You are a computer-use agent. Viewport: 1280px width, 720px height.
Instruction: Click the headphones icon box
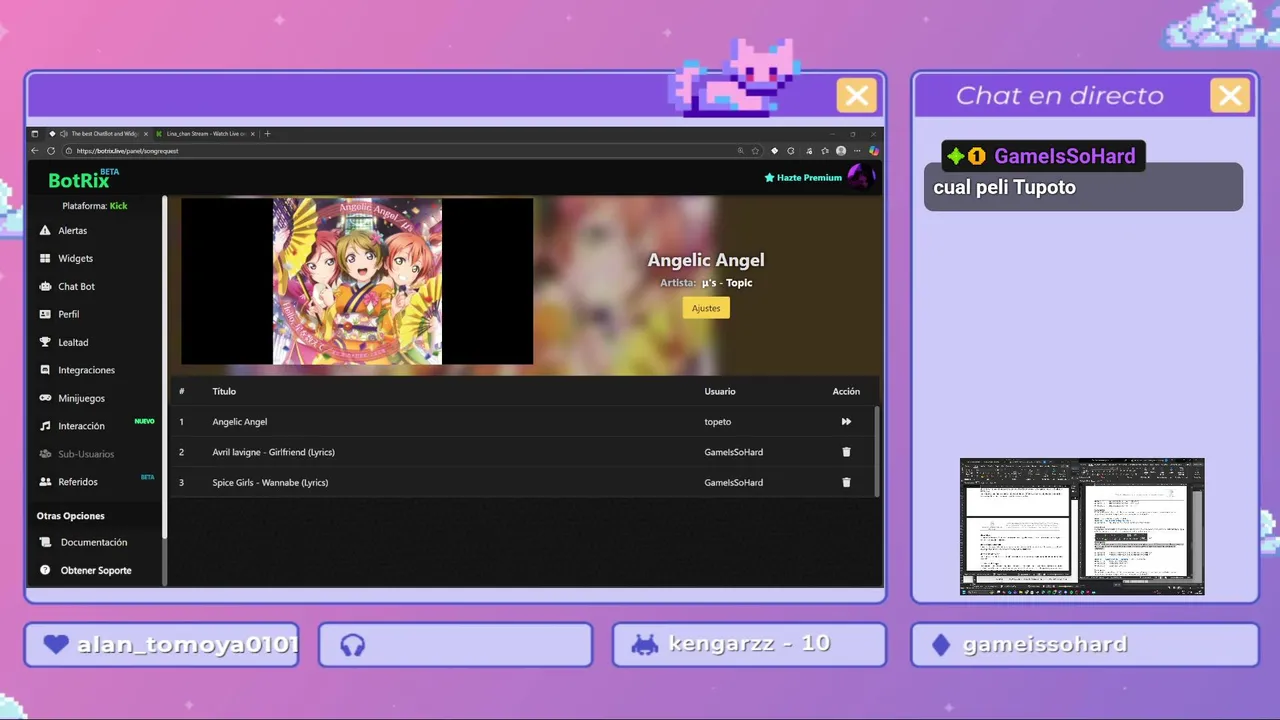pyautogui.click(x=455, y=645)
